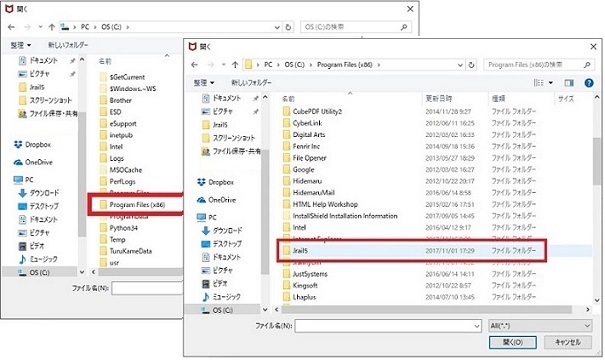Select Dropbox in rear dialog navigation pane
This screenshot has width=605, height=360.
(32, 144)
